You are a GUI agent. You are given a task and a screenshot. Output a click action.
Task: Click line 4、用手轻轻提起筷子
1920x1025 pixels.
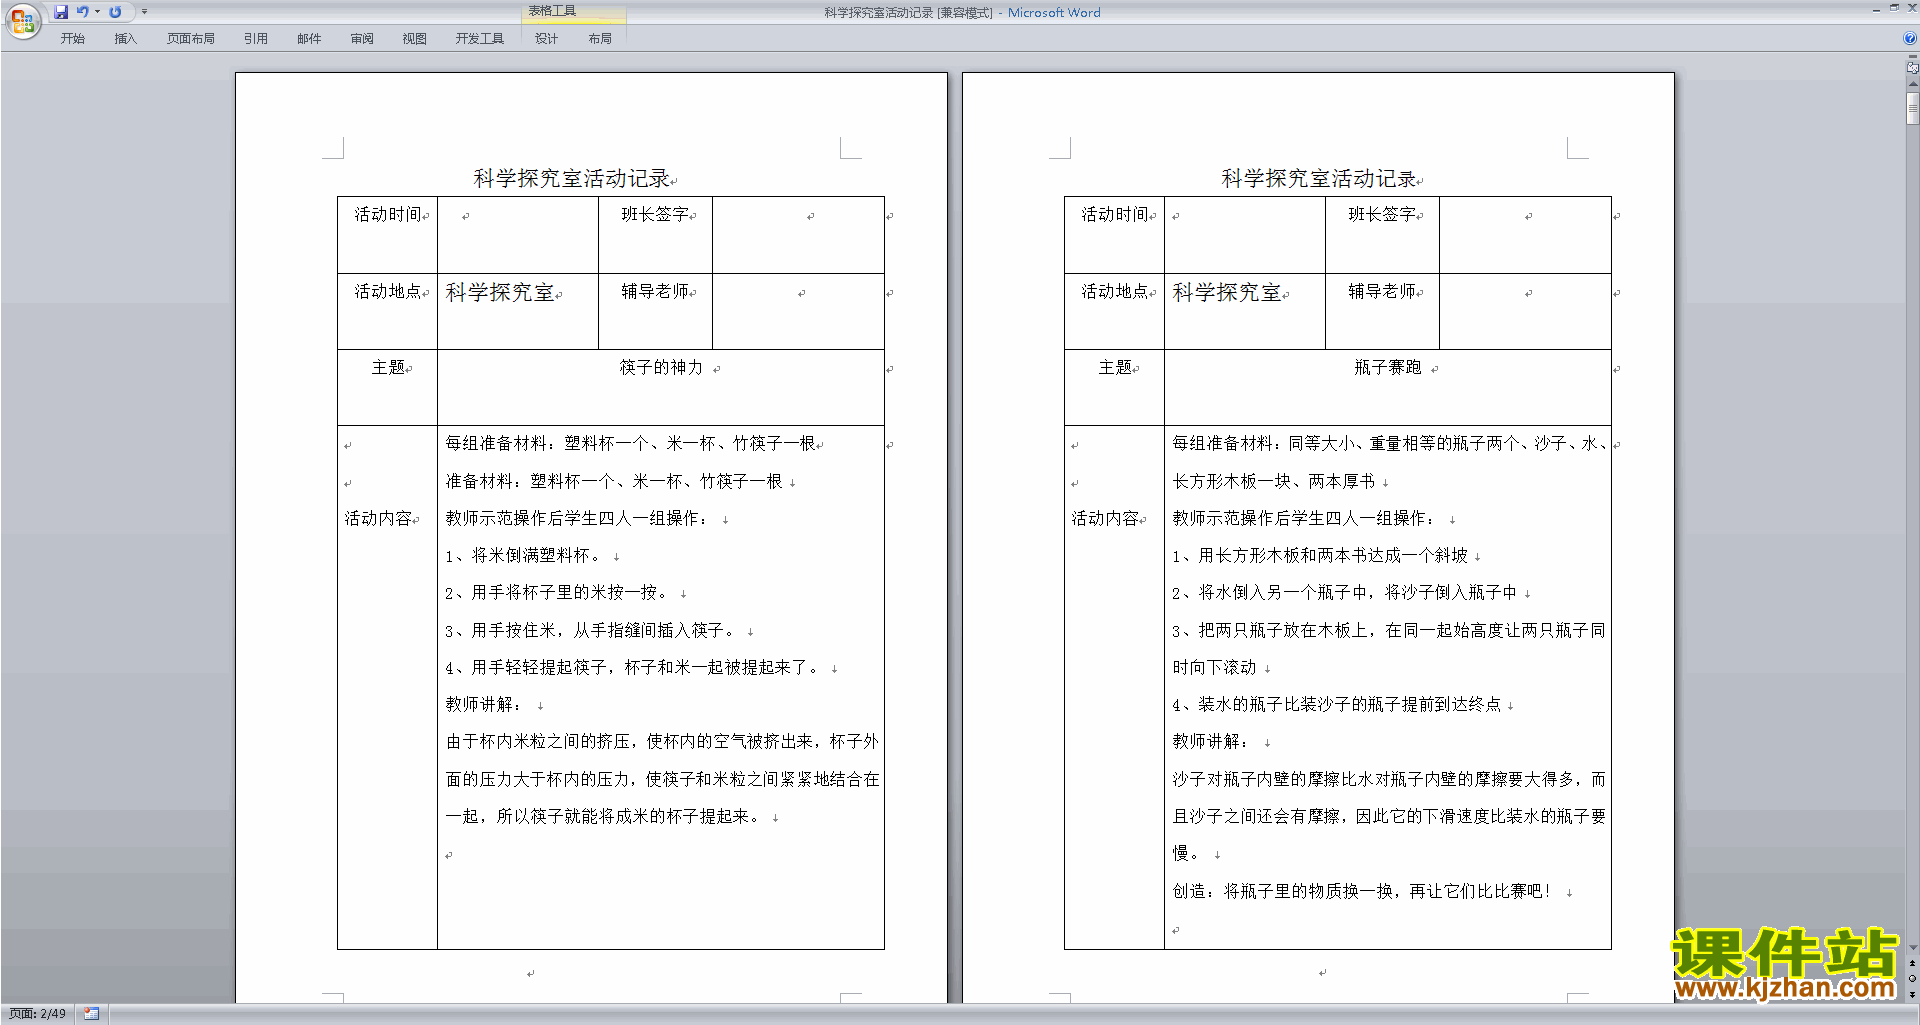point(634,668)
